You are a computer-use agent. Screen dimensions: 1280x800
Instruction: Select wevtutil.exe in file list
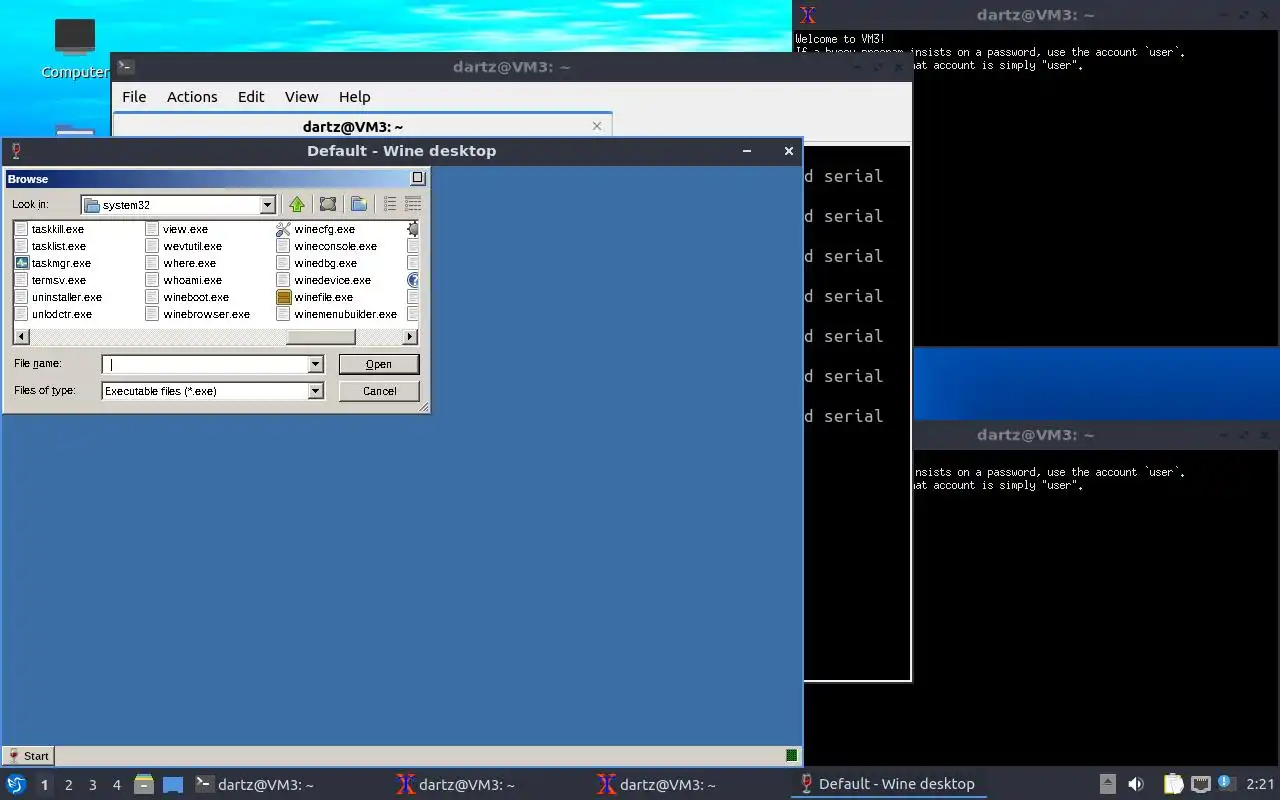pyautogui.click(x=192, y=246)
